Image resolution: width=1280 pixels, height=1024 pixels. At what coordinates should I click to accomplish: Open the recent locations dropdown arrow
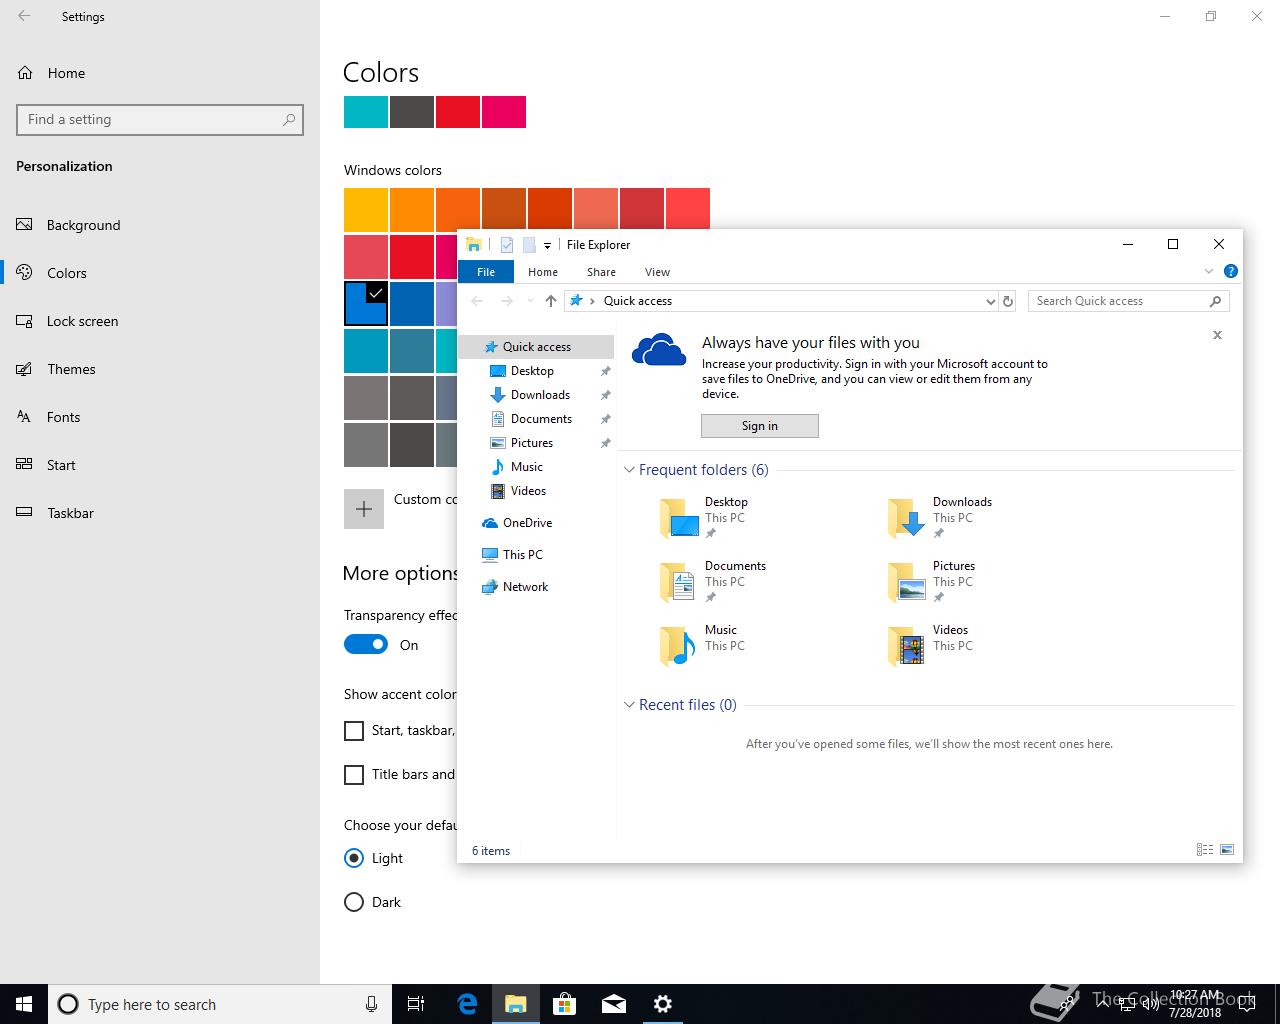point(530,301)
